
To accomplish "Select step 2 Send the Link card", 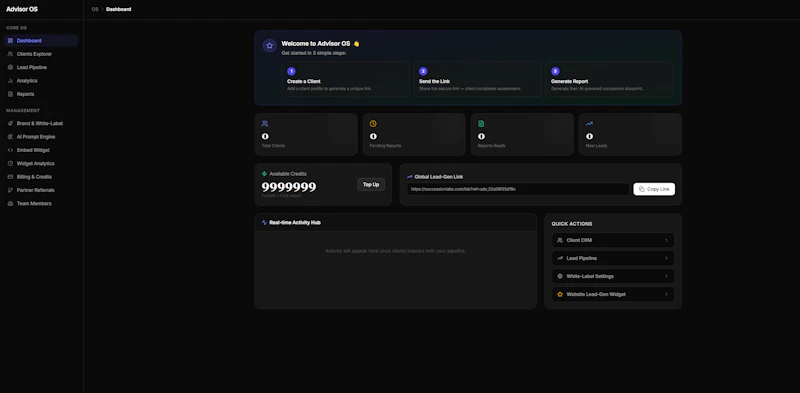I will (477, 79).
